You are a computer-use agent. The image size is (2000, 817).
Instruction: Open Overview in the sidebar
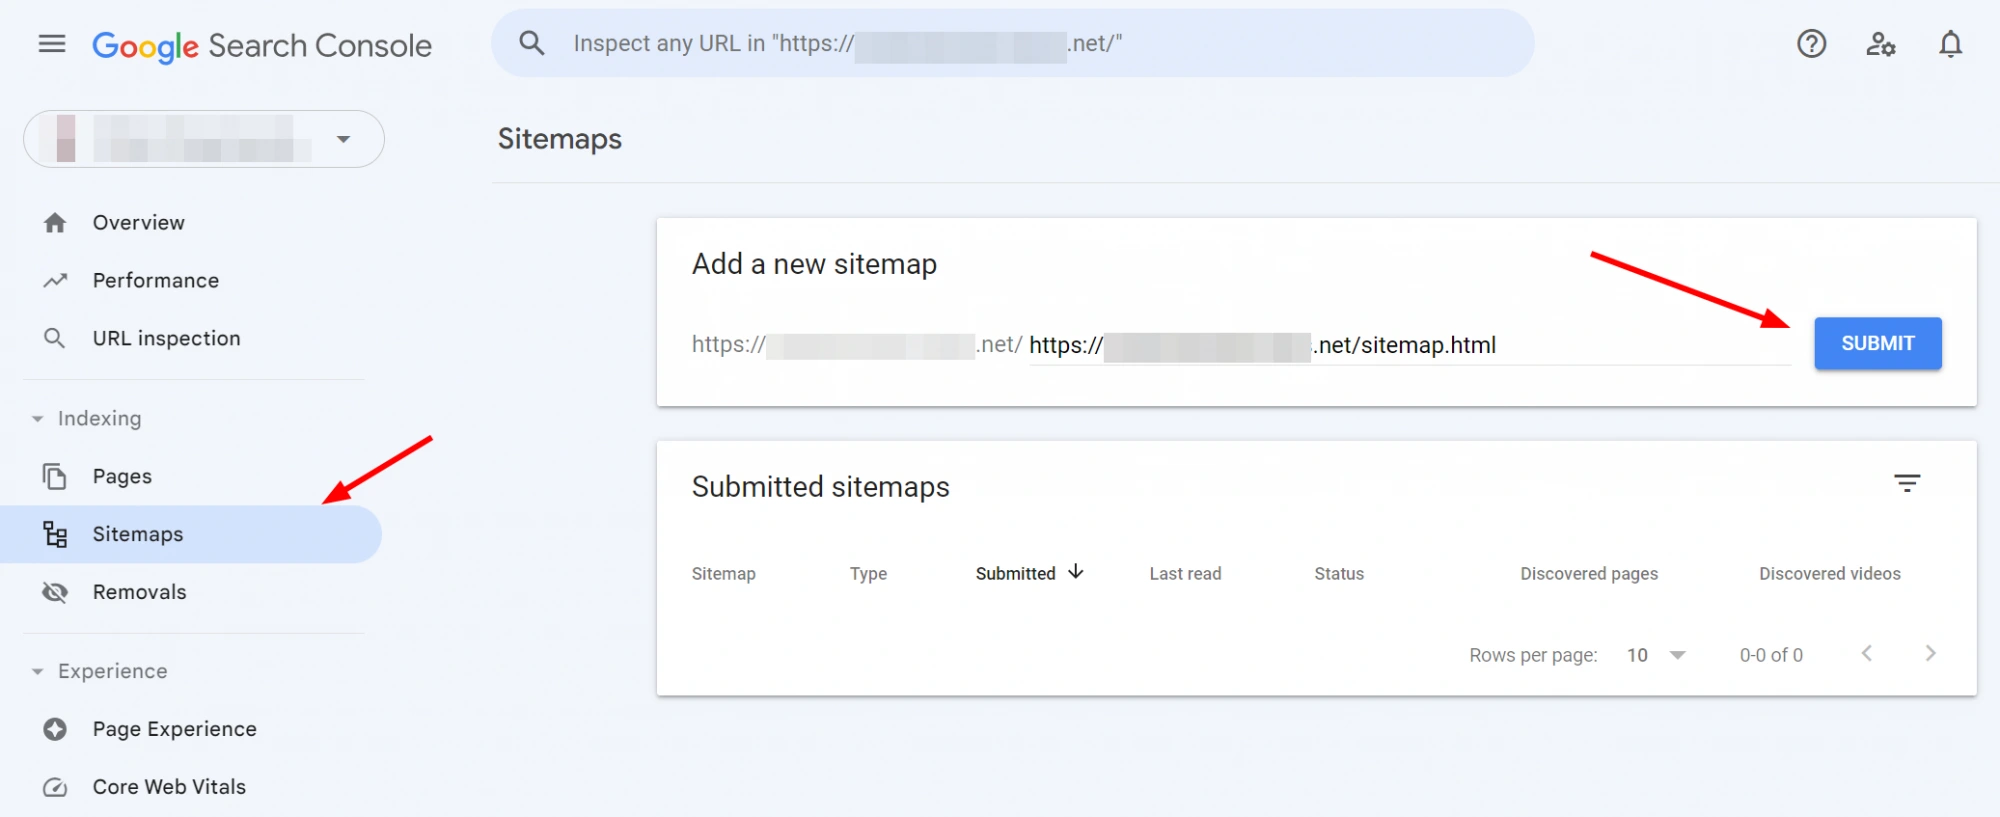pyautogui.click(x=138, y=223)
